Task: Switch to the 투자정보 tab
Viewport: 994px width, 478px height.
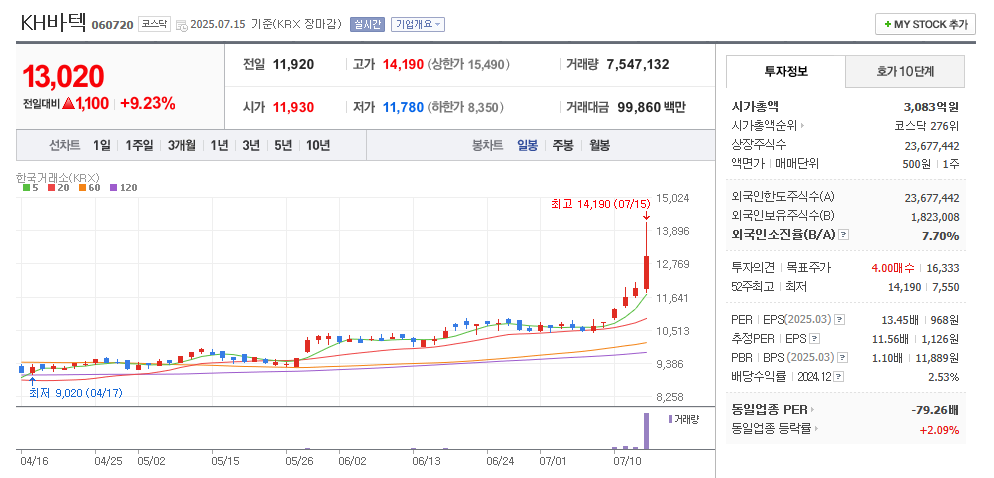Action: 786,71
